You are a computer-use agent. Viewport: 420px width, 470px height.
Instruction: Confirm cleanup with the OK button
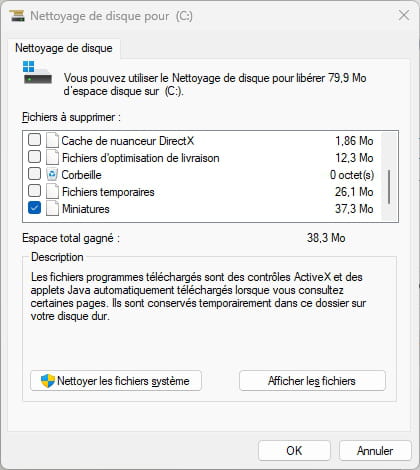click(x=294, y=451)
